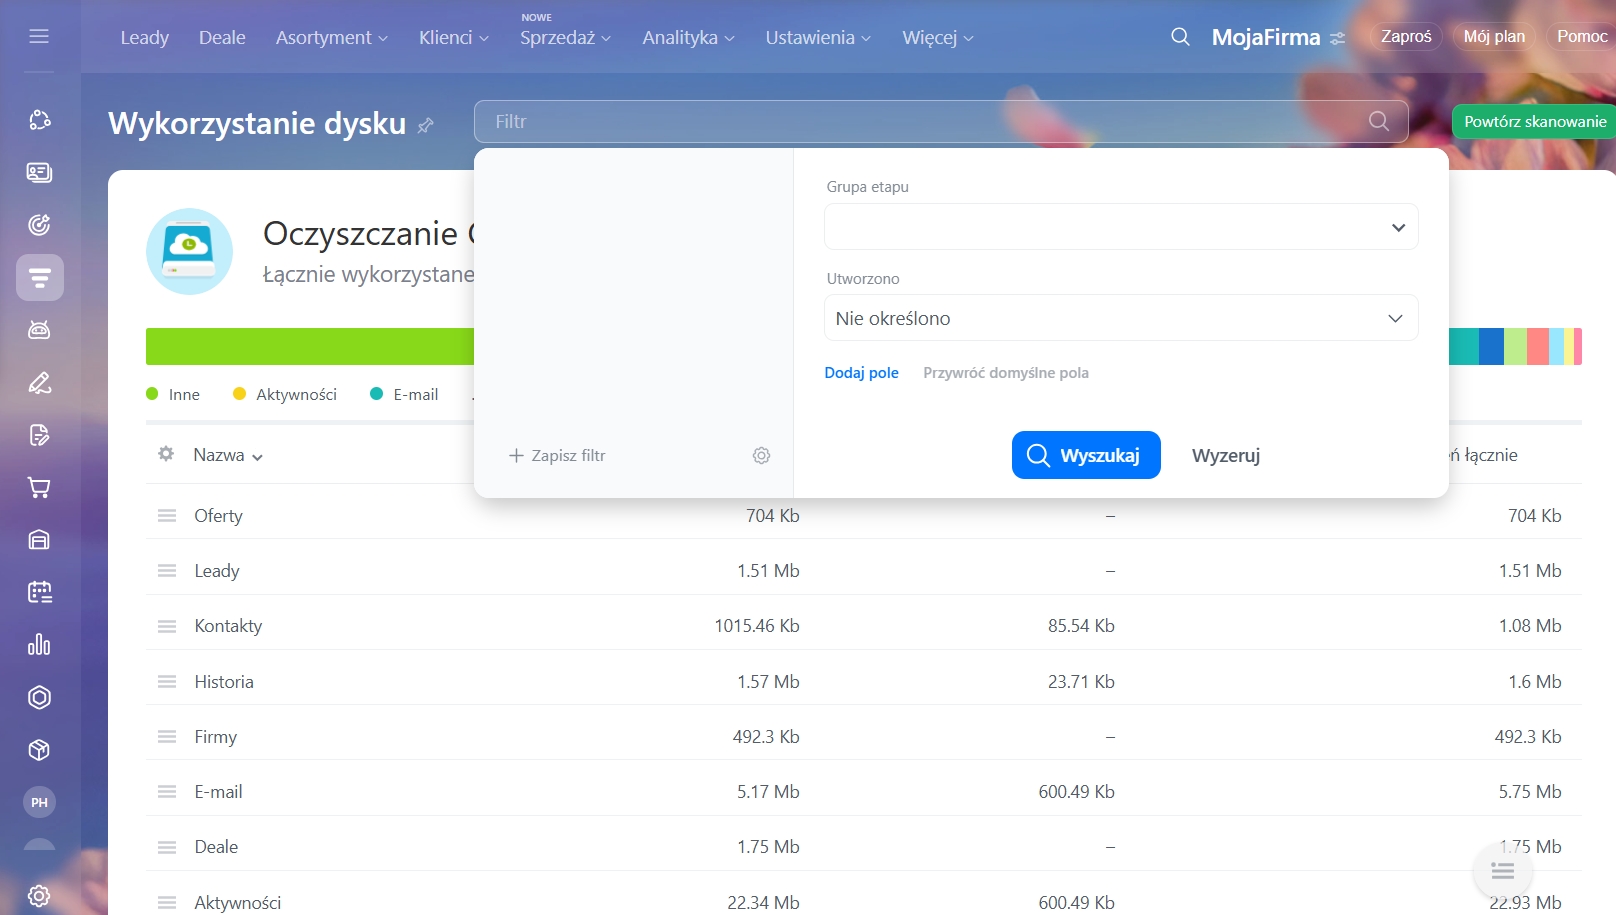This screenshot has height=915, width=1616.
Task: Click the pin icon next to page title
Action: click(426, 125)
